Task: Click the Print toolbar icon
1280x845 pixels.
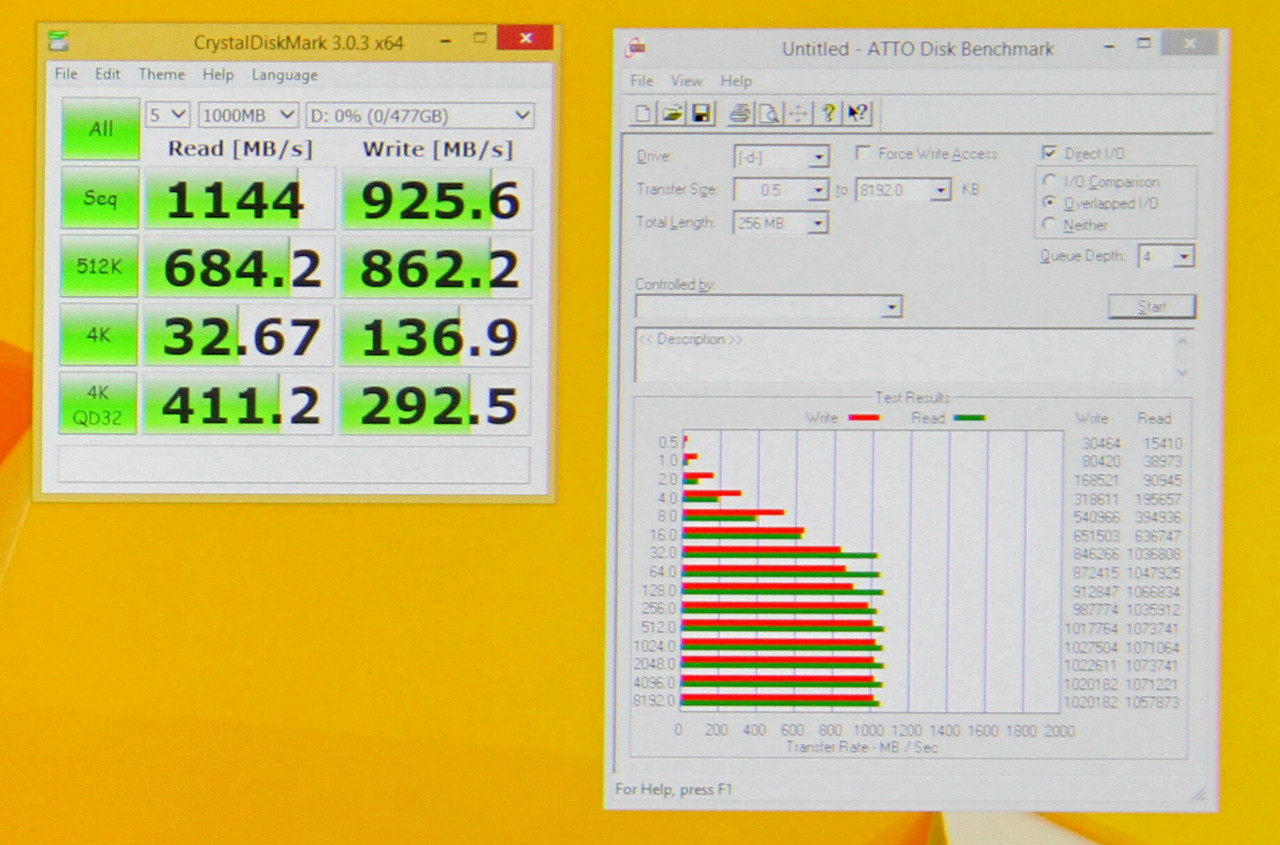Action: (740, 113)
